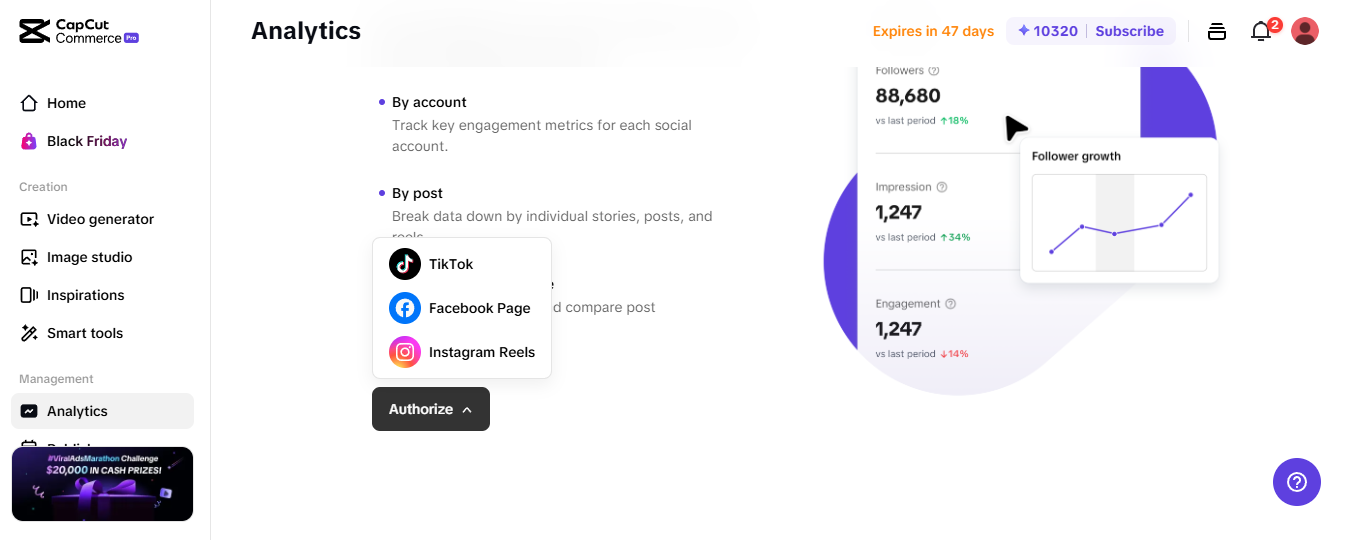Viewport: 1348px width, 540px height.
Task: Open the notifications bell
Action: coord(1261,31)
